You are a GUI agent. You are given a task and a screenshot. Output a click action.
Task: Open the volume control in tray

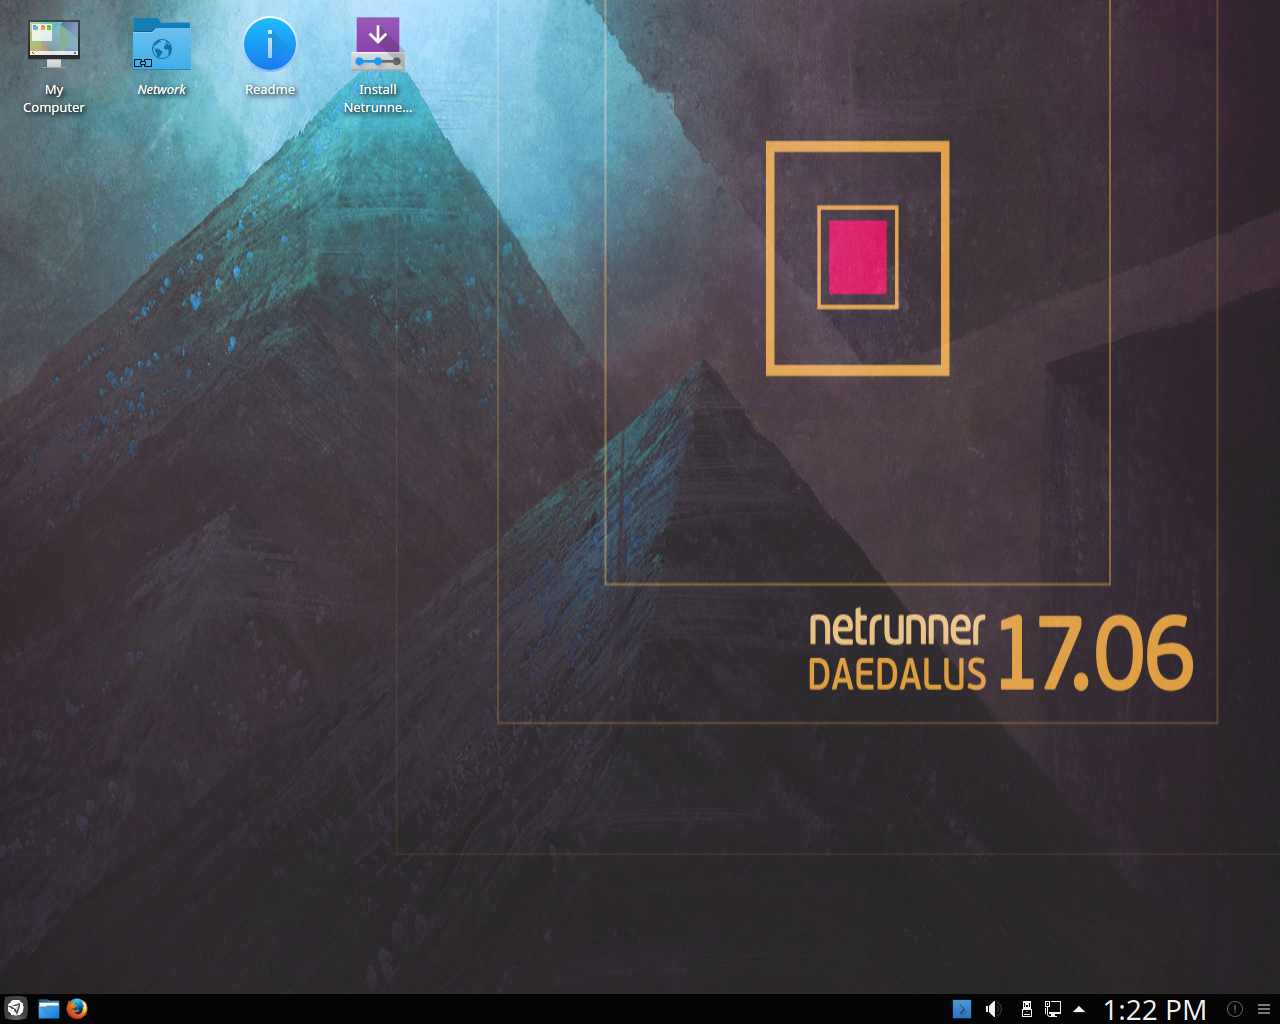pyautogui.click(x=993, y=1009)
